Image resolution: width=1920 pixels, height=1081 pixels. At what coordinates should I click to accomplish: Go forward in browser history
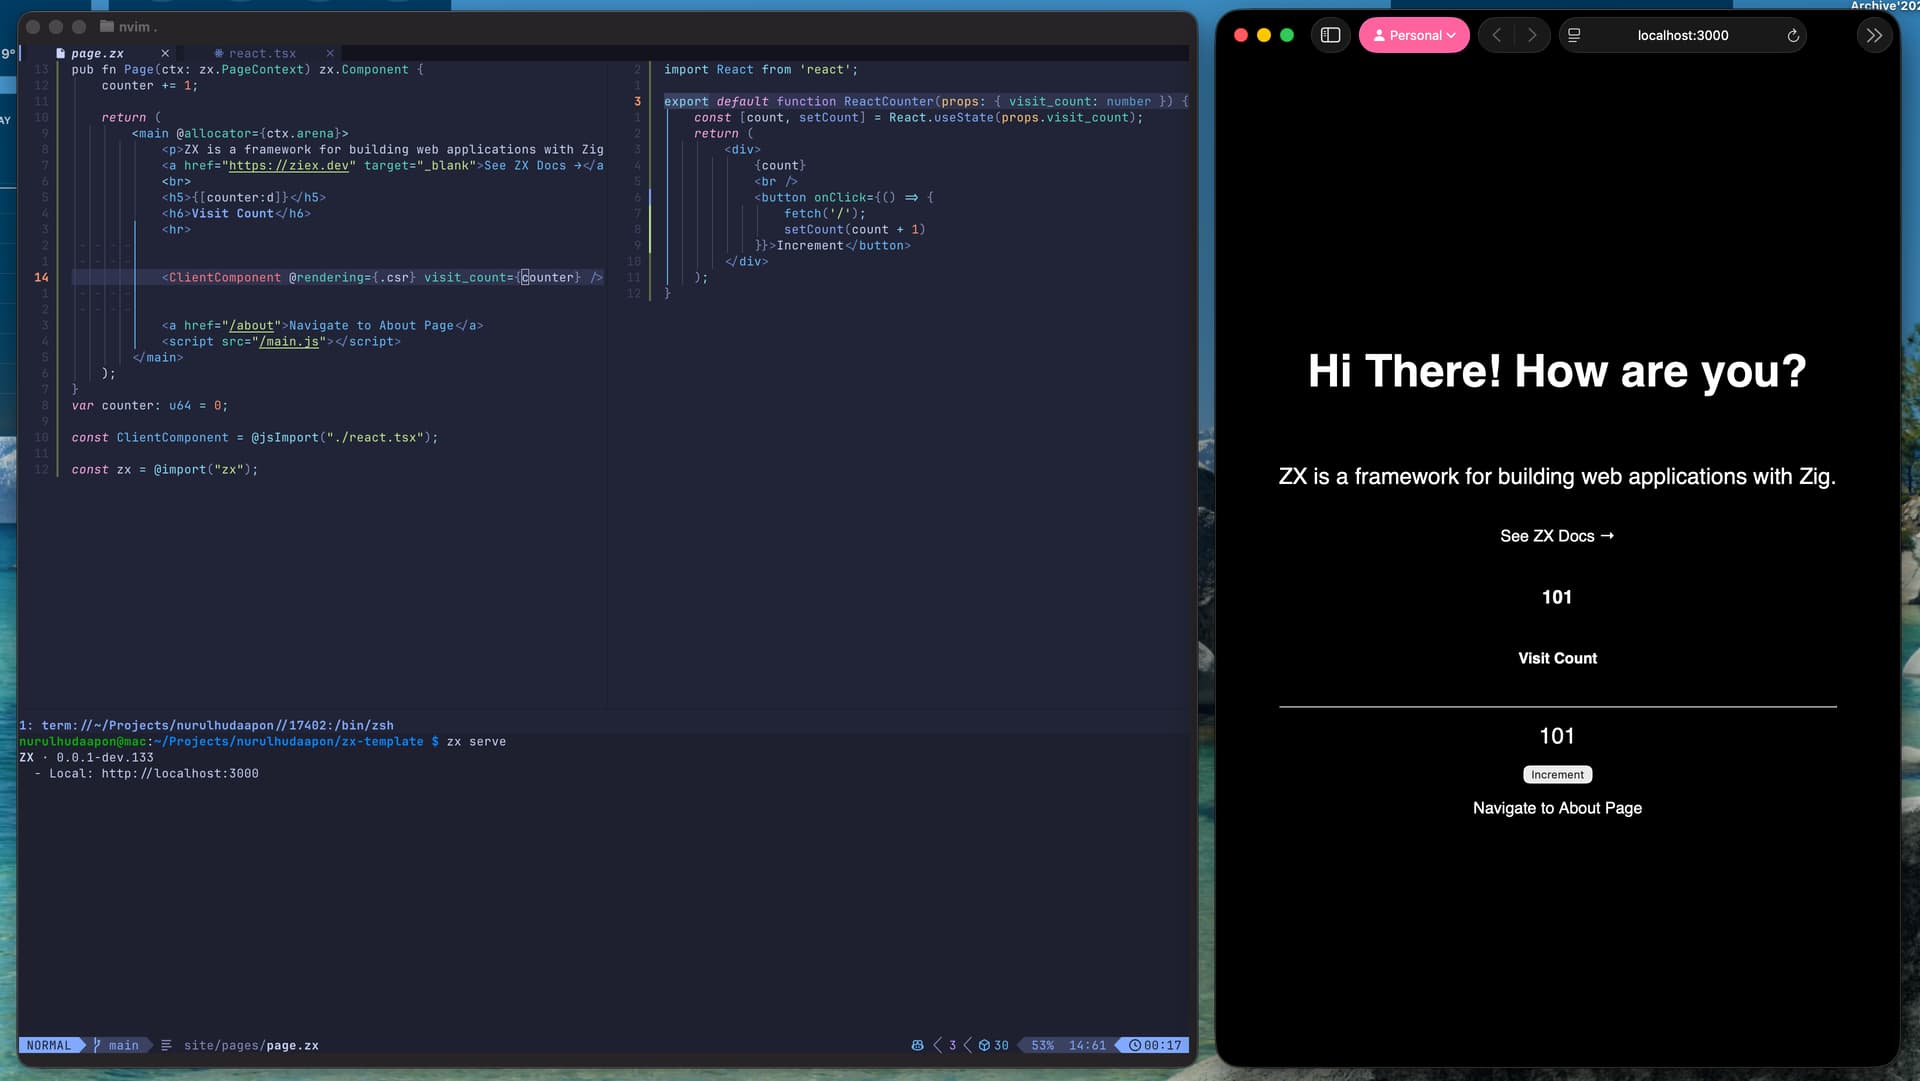coord(1532,35)
